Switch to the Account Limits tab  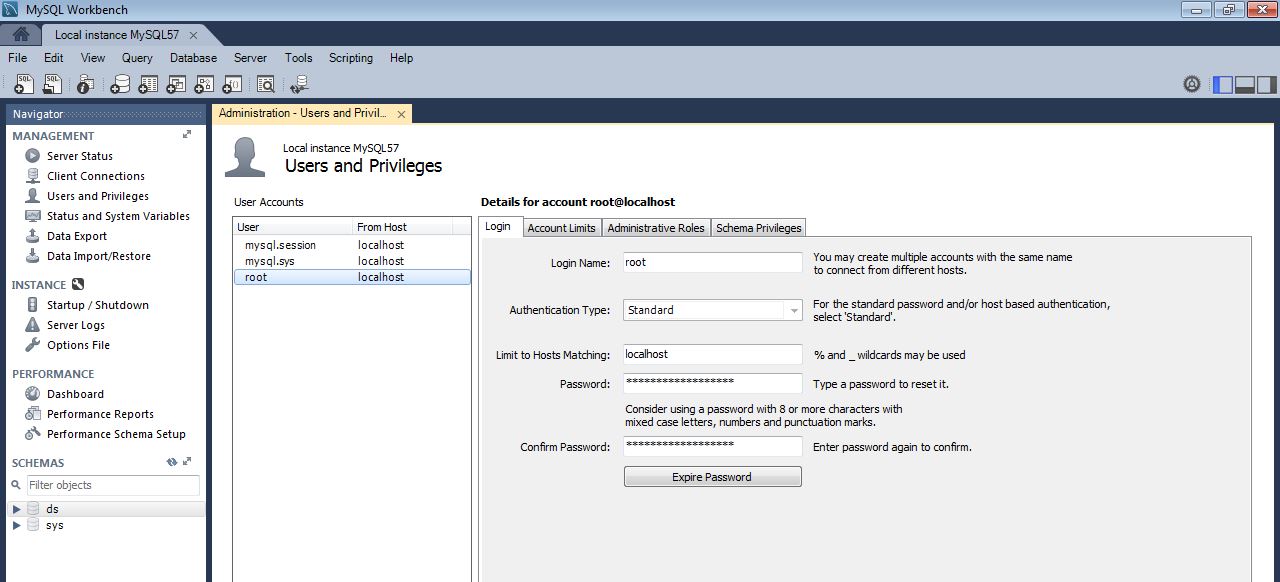561,228
